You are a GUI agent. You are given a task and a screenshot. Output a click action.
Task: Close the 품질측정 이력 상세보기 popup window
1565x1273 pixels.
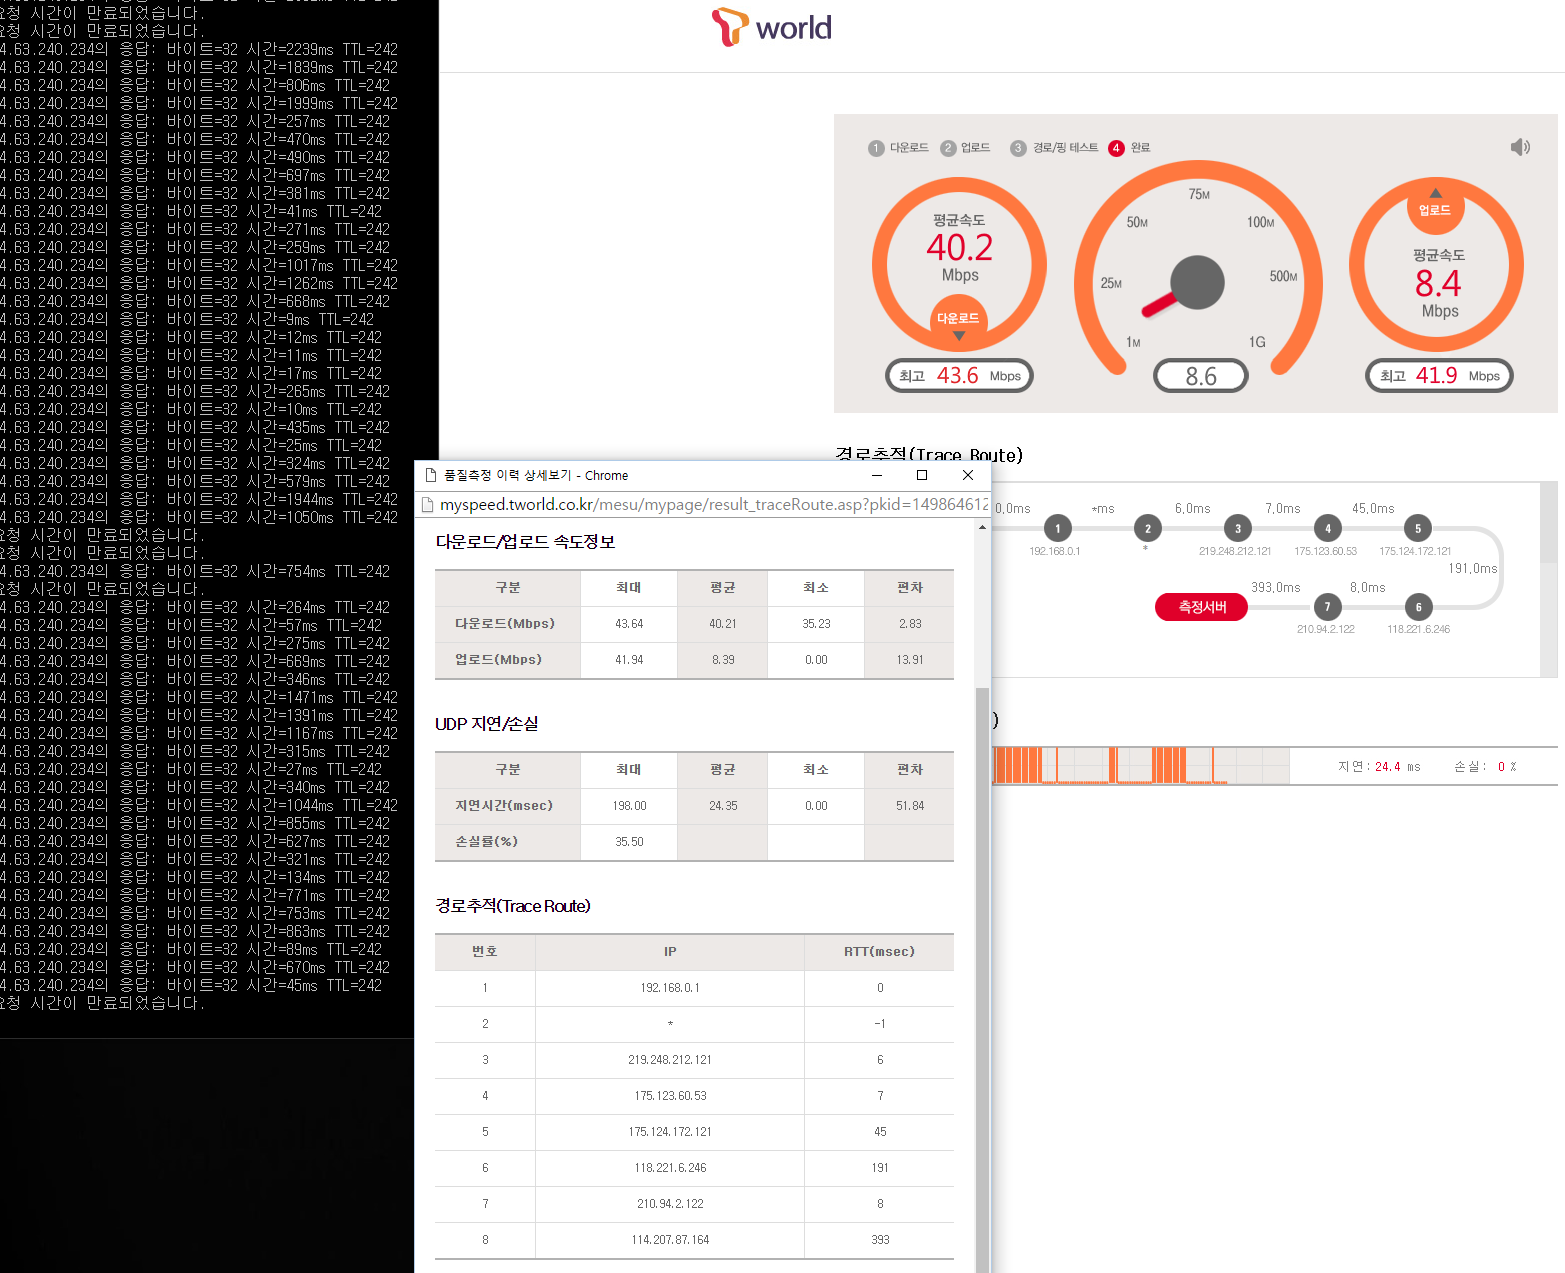click(x=967, y=475)
